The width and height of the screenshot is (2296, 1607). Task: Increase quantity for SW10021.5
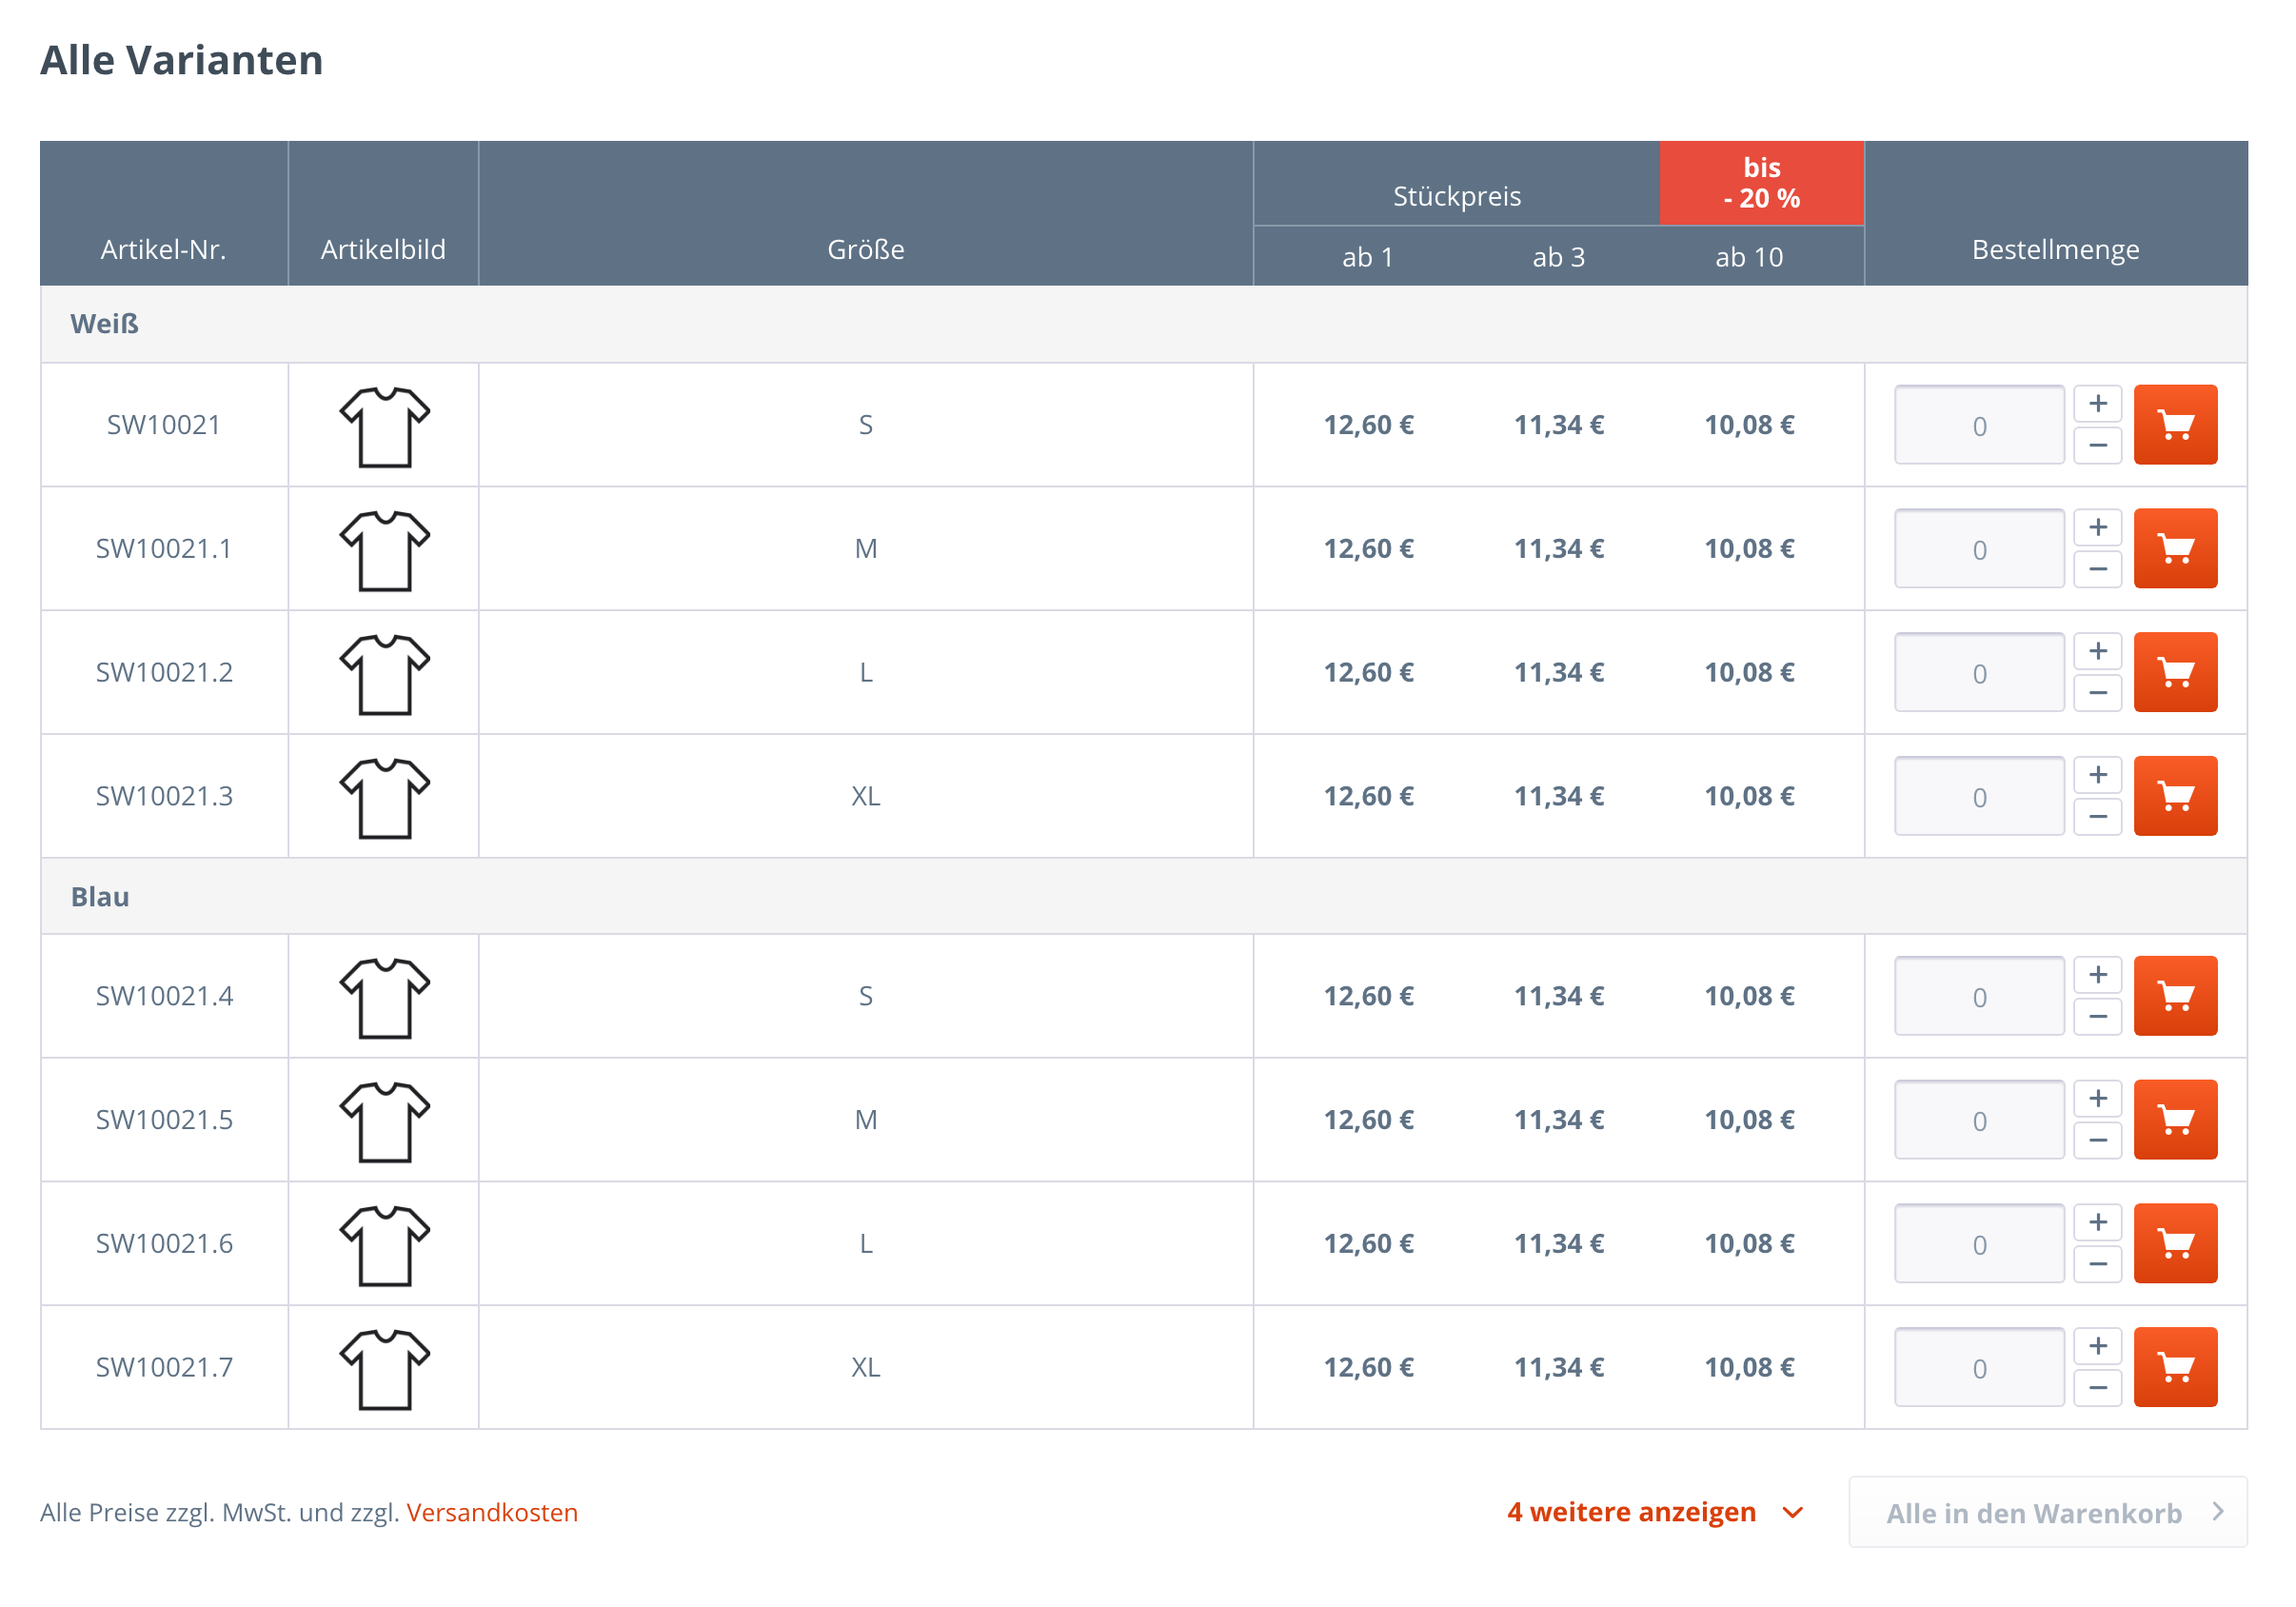click(2098, 1099)
